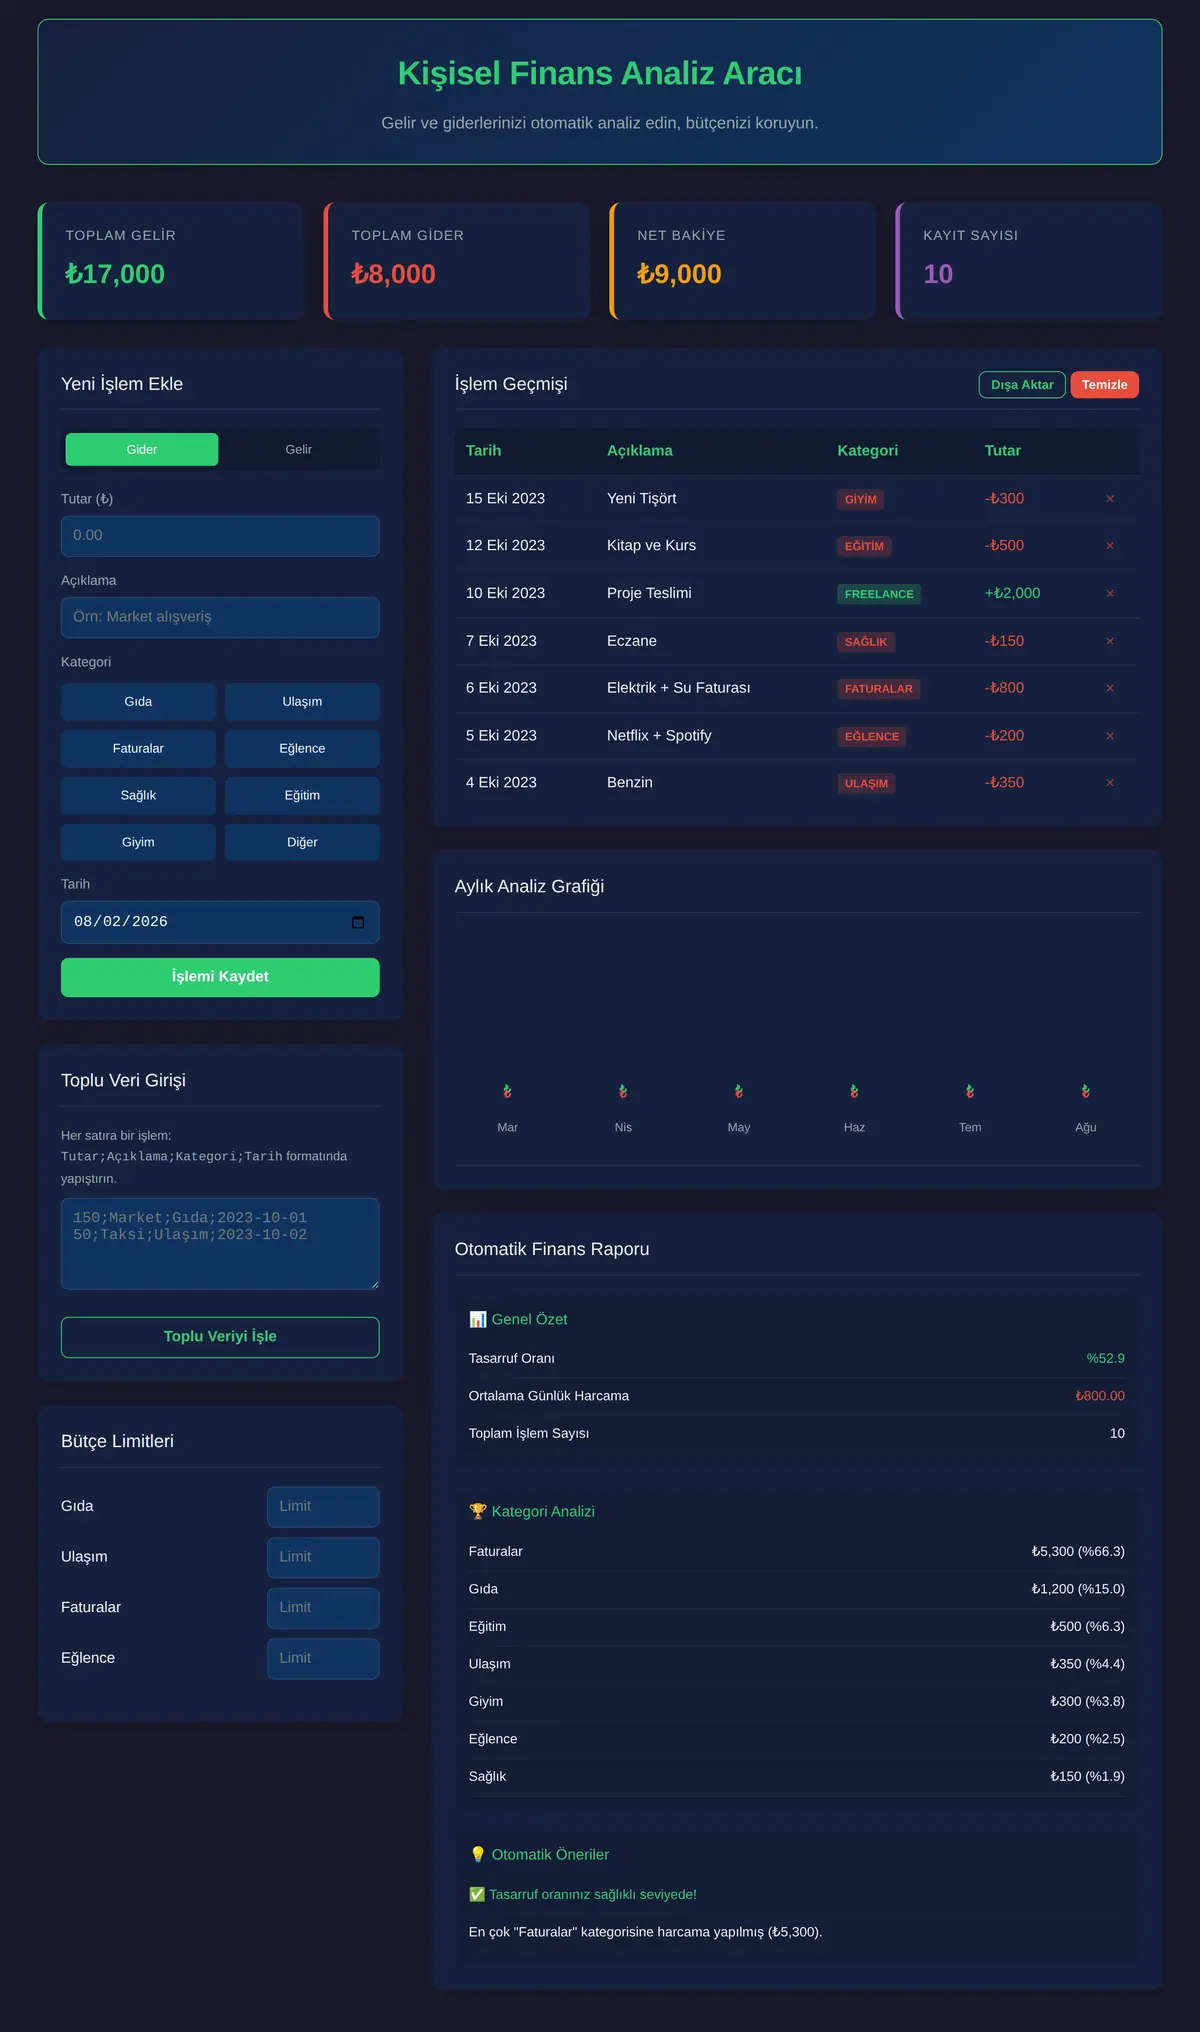Click the Tutar column header

[x=1003, y=451]
